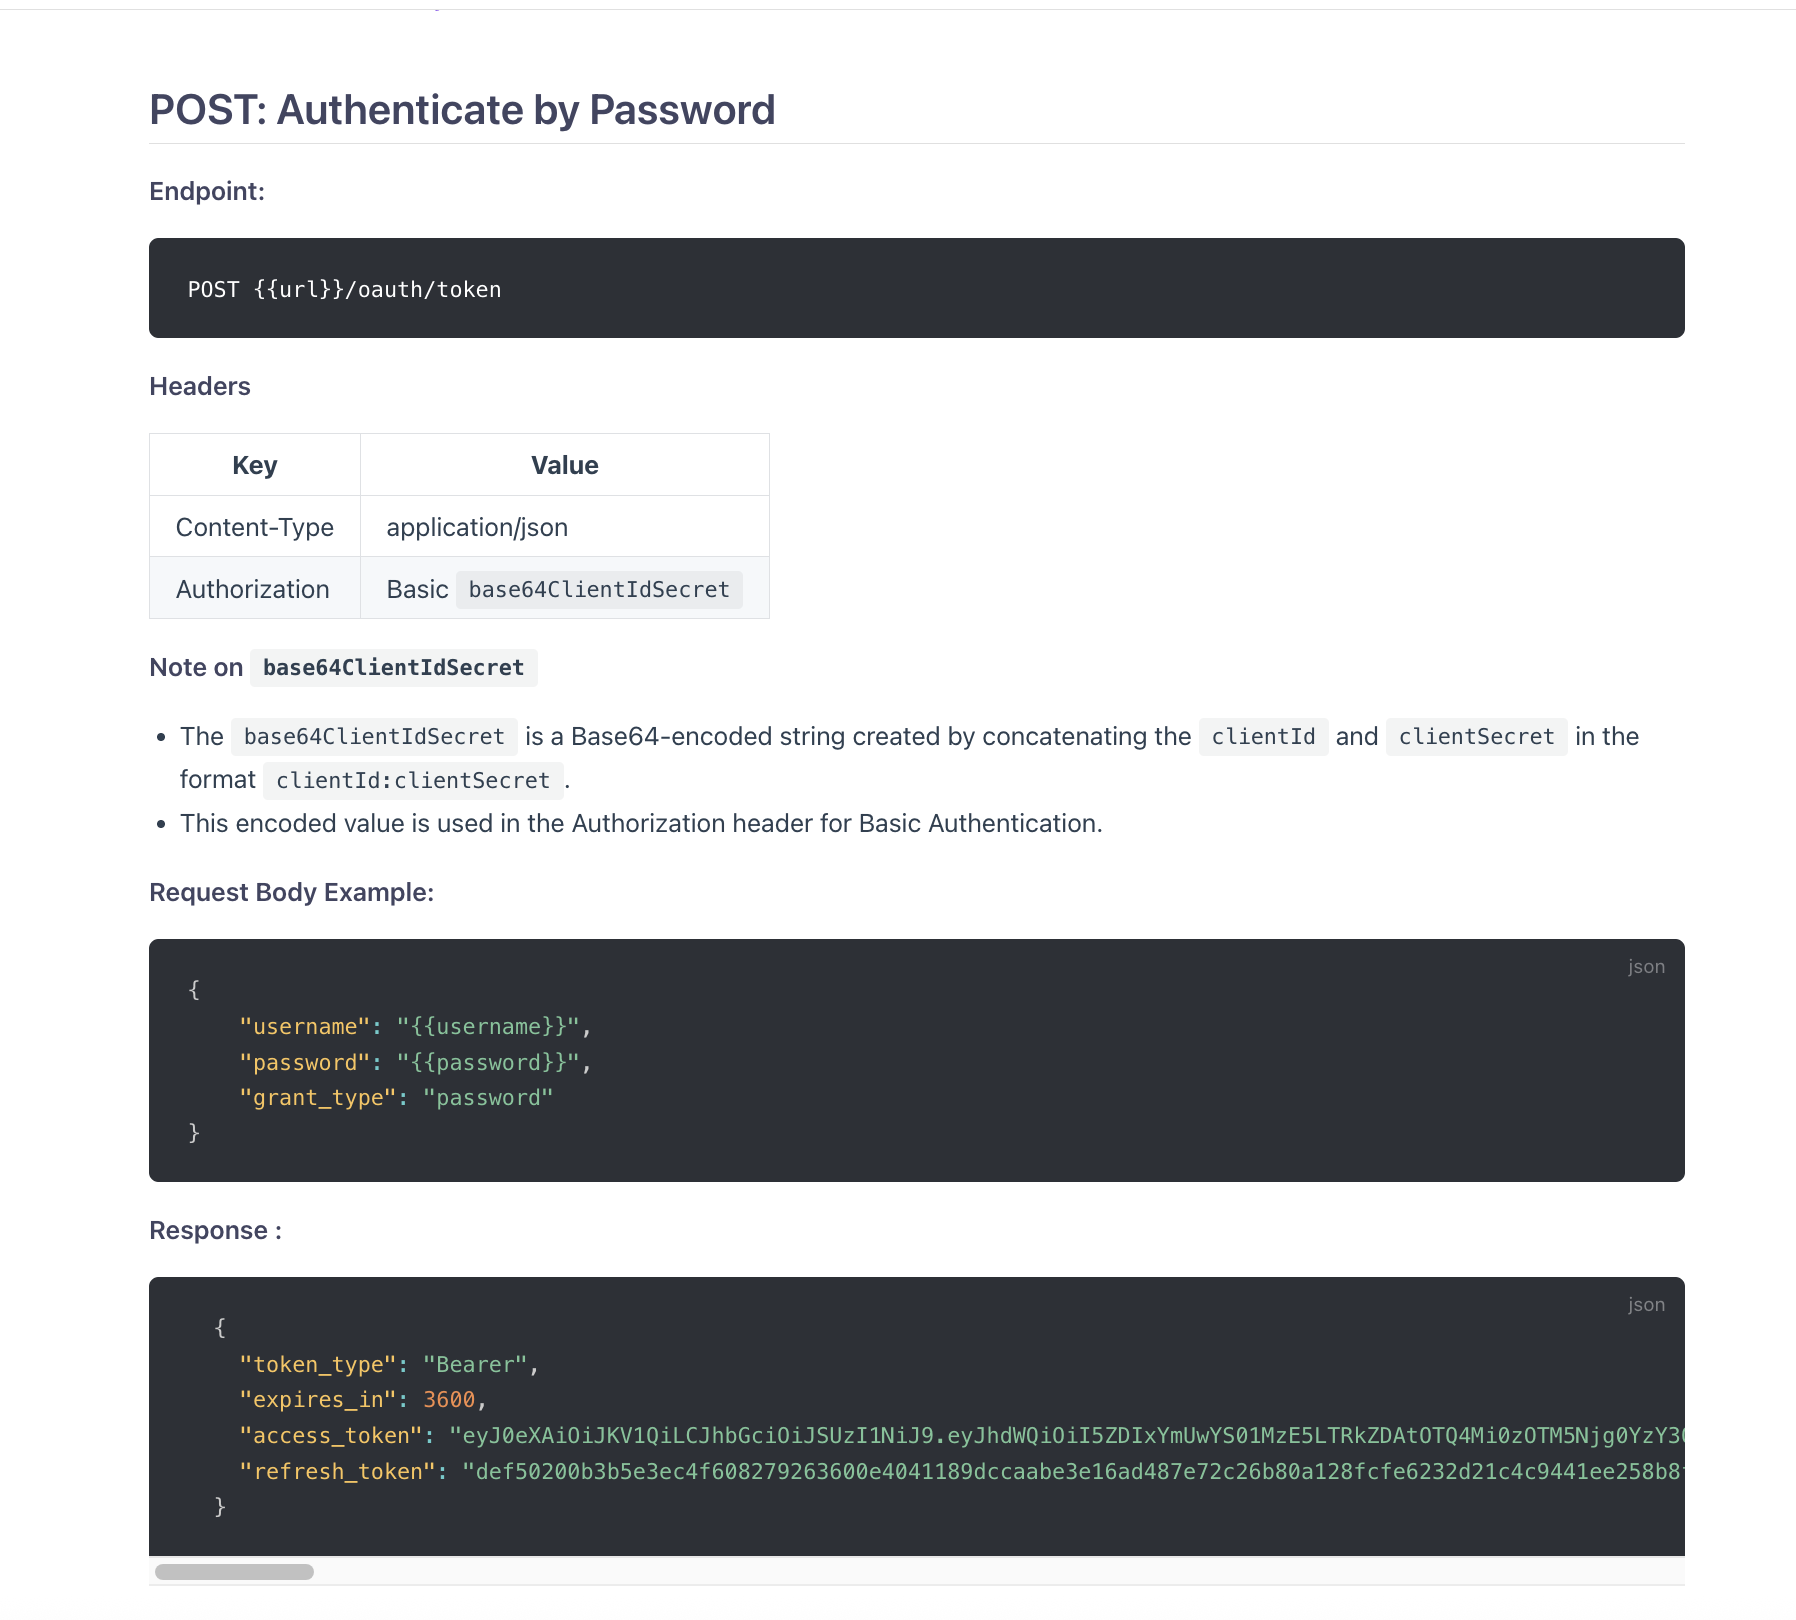Click the horizontal scrollbar thumb under response
1796x1620 pixels.
pos(234,1572)
